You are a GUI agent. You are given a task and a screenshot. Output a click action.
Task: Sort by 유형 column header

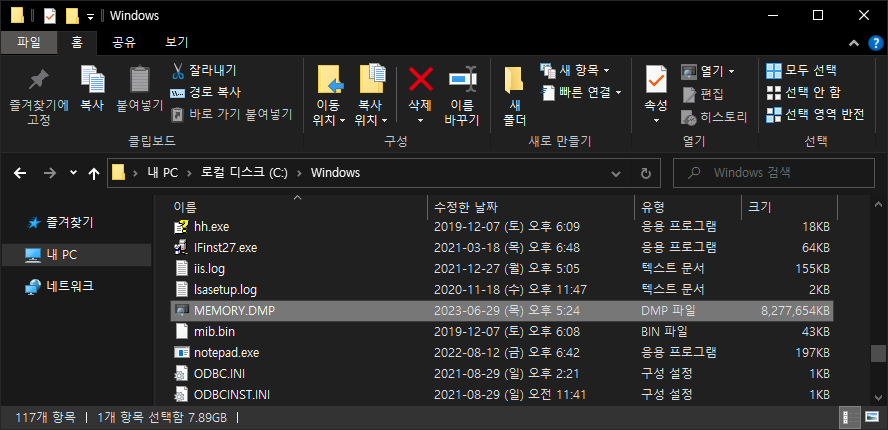pos(688,207)
